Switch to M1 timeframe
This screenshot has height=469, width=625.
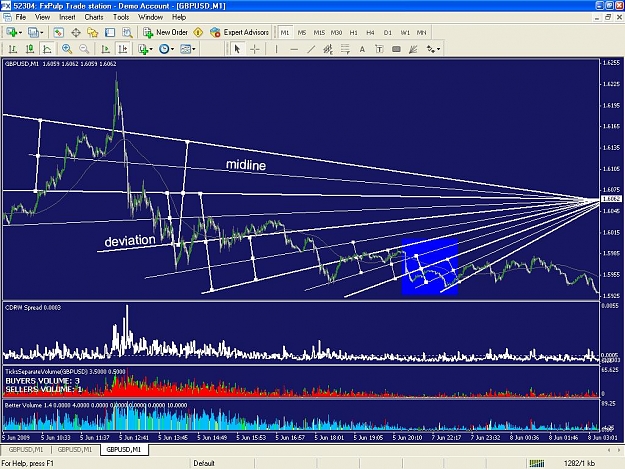point(285,33)
